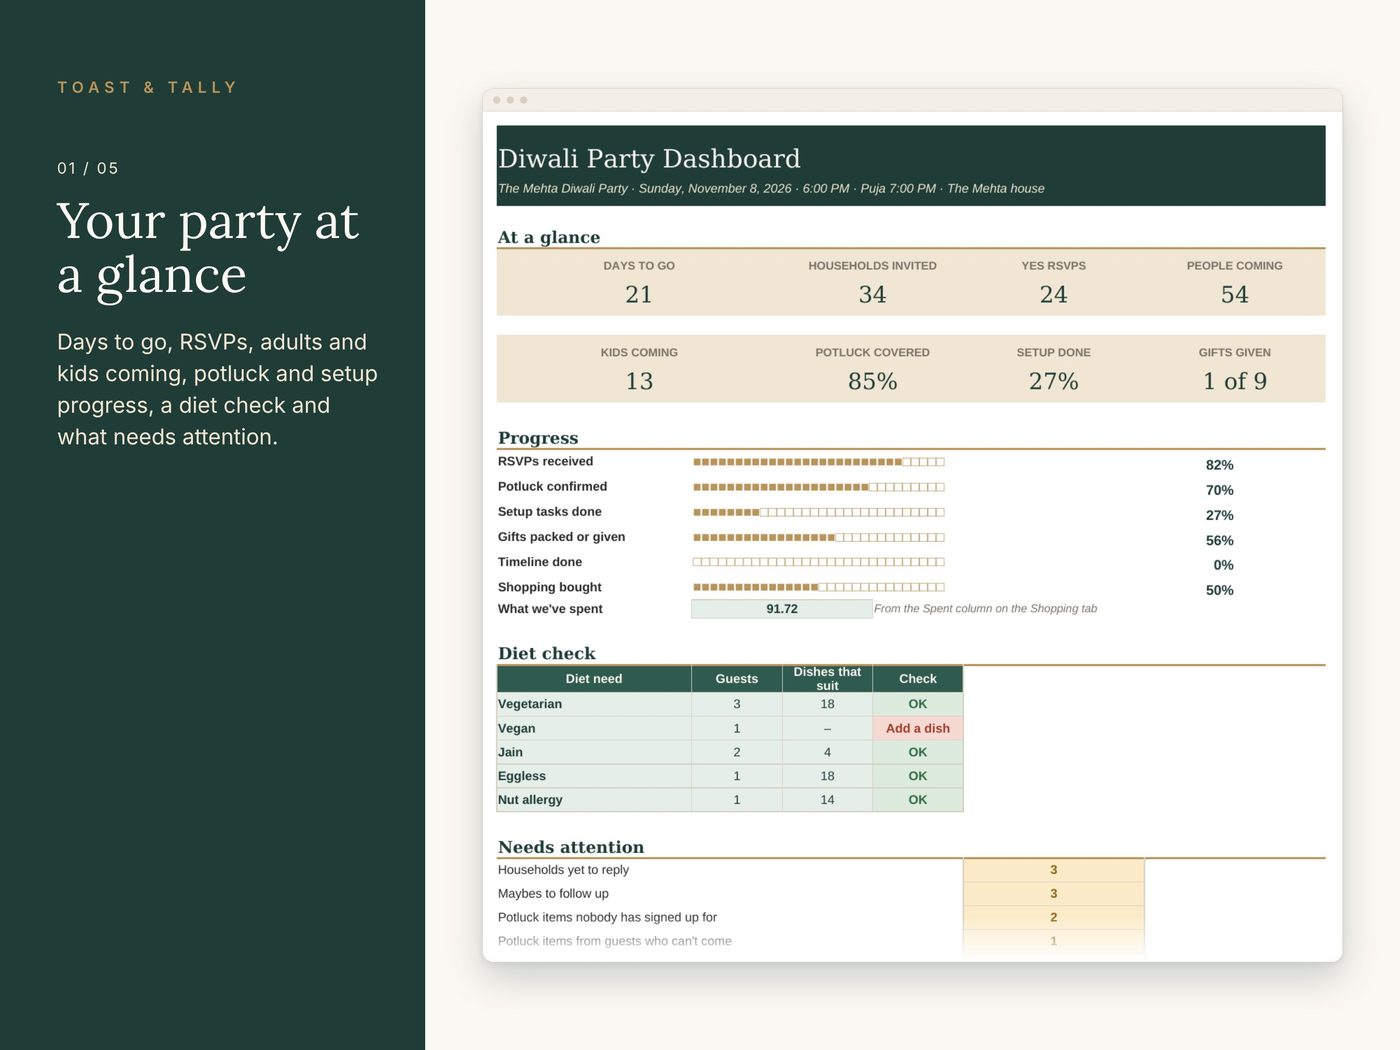
Task: Select the "01 / 05" slide counter
Action: 88,168
